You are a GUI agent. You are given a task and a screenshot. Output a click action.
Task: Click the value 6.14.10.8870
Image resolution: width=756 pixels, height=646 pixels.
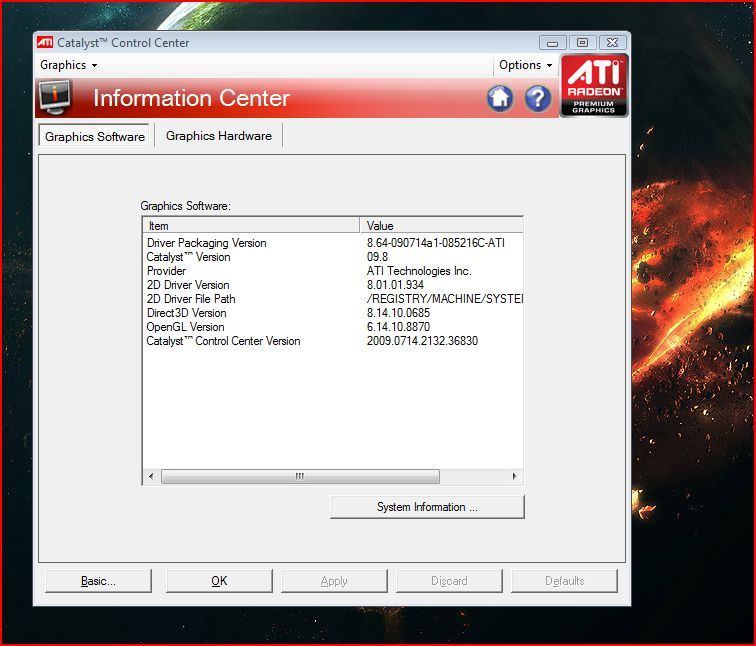(398, 327)
